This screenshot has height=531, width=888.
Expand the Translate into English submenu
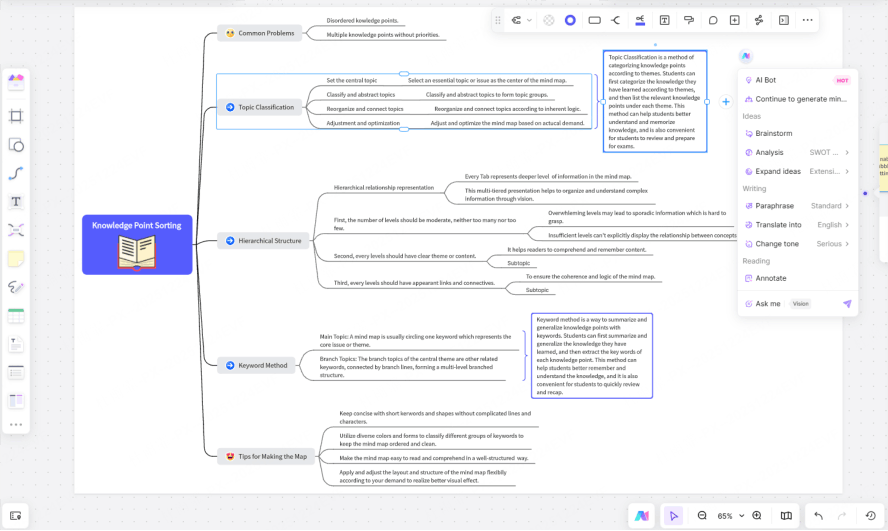pyautogui.click(x=846, y=225)
